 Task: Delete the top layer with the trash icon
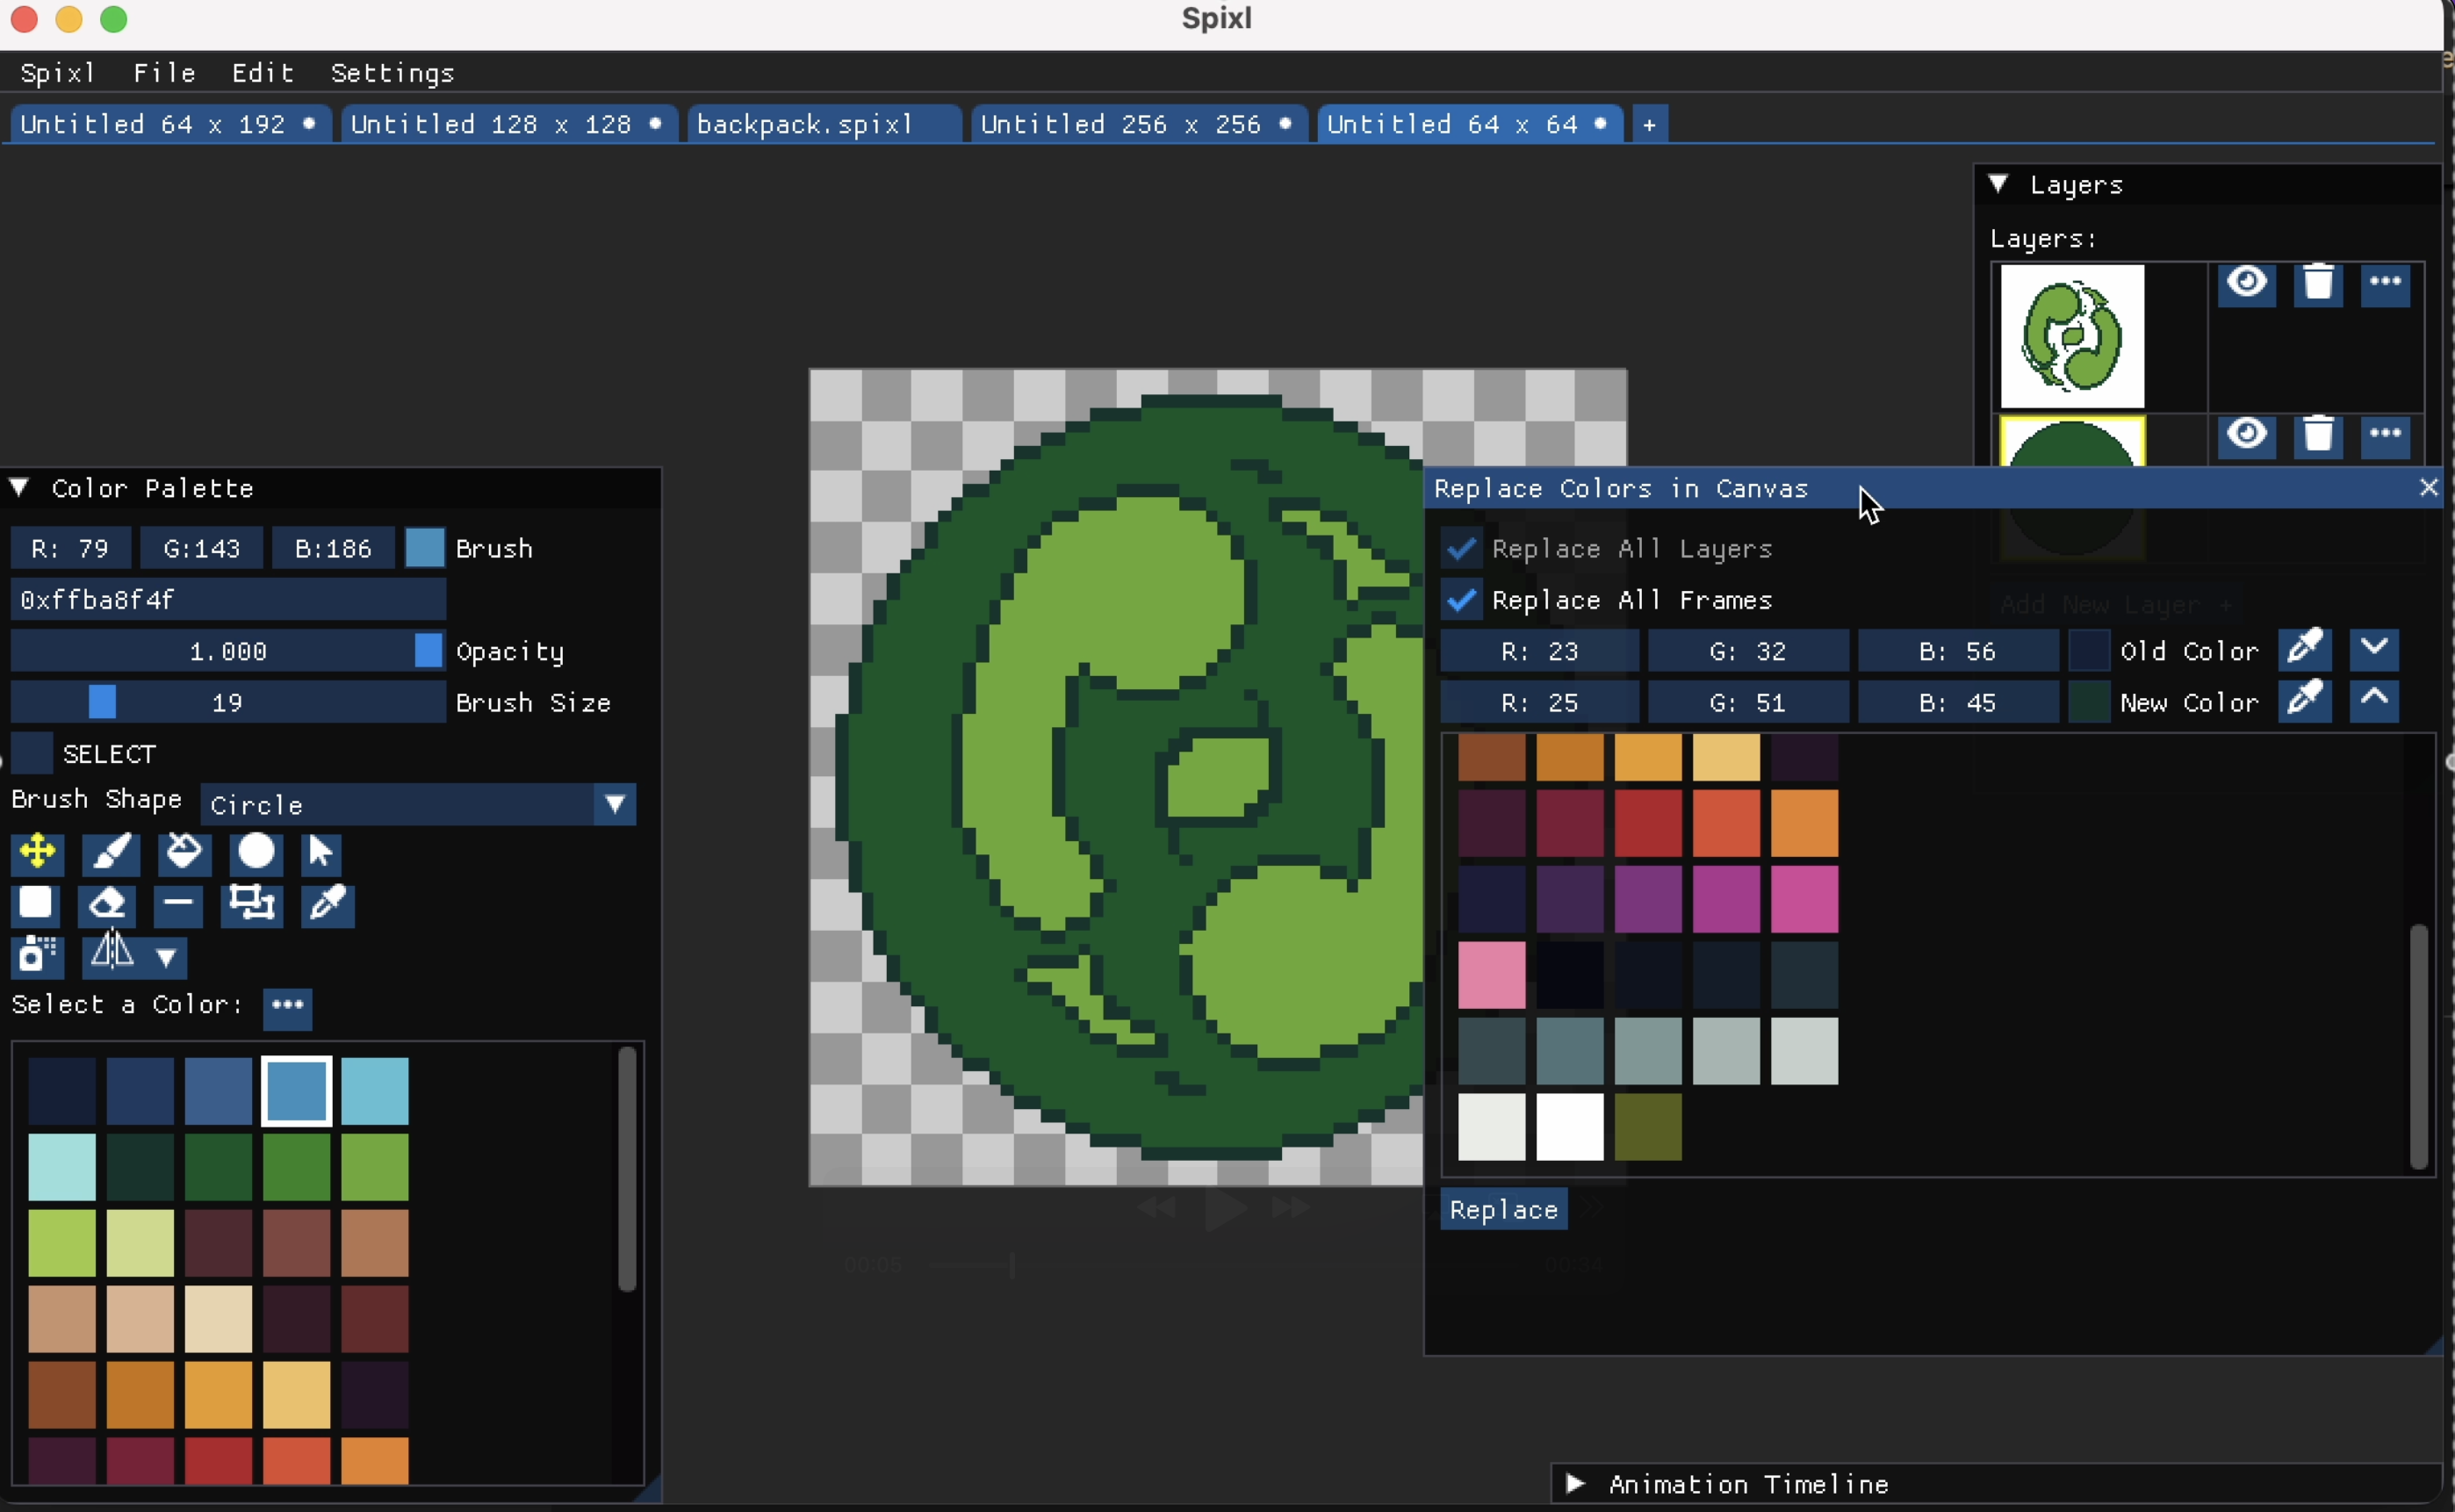coord(2318,284)
